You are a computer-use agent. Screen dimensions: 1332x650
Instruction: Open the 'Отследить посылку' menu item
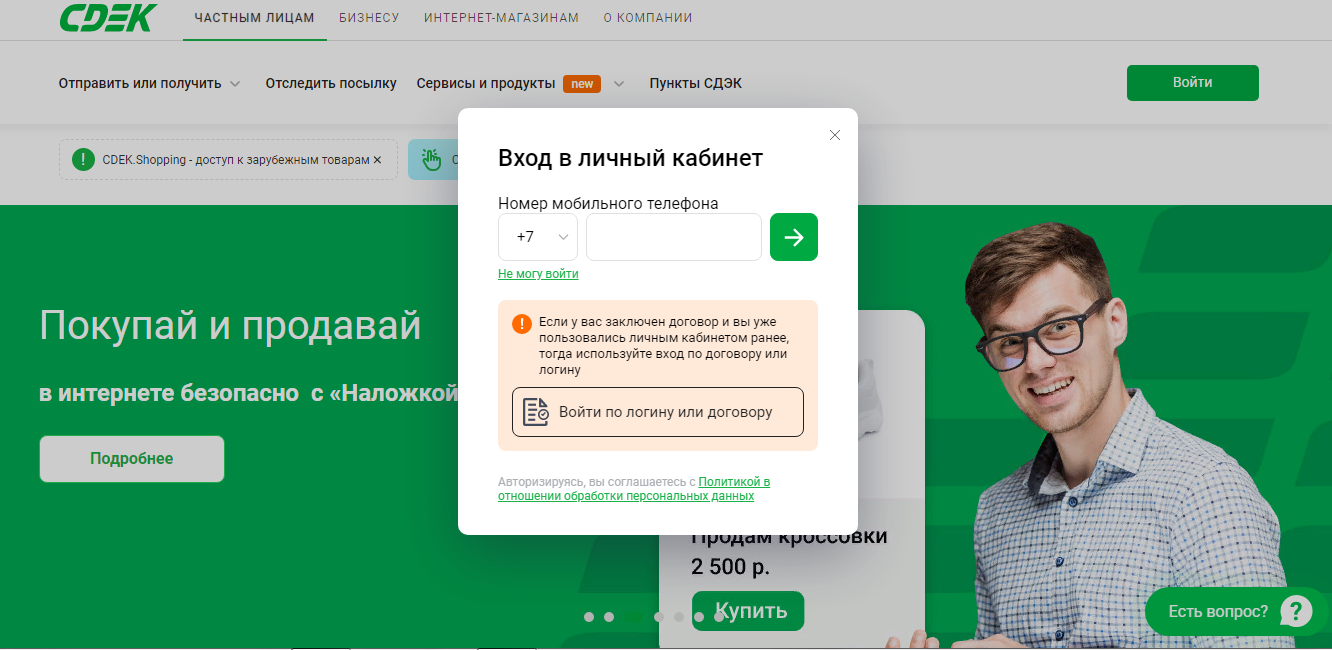click(x=331, y=84)
